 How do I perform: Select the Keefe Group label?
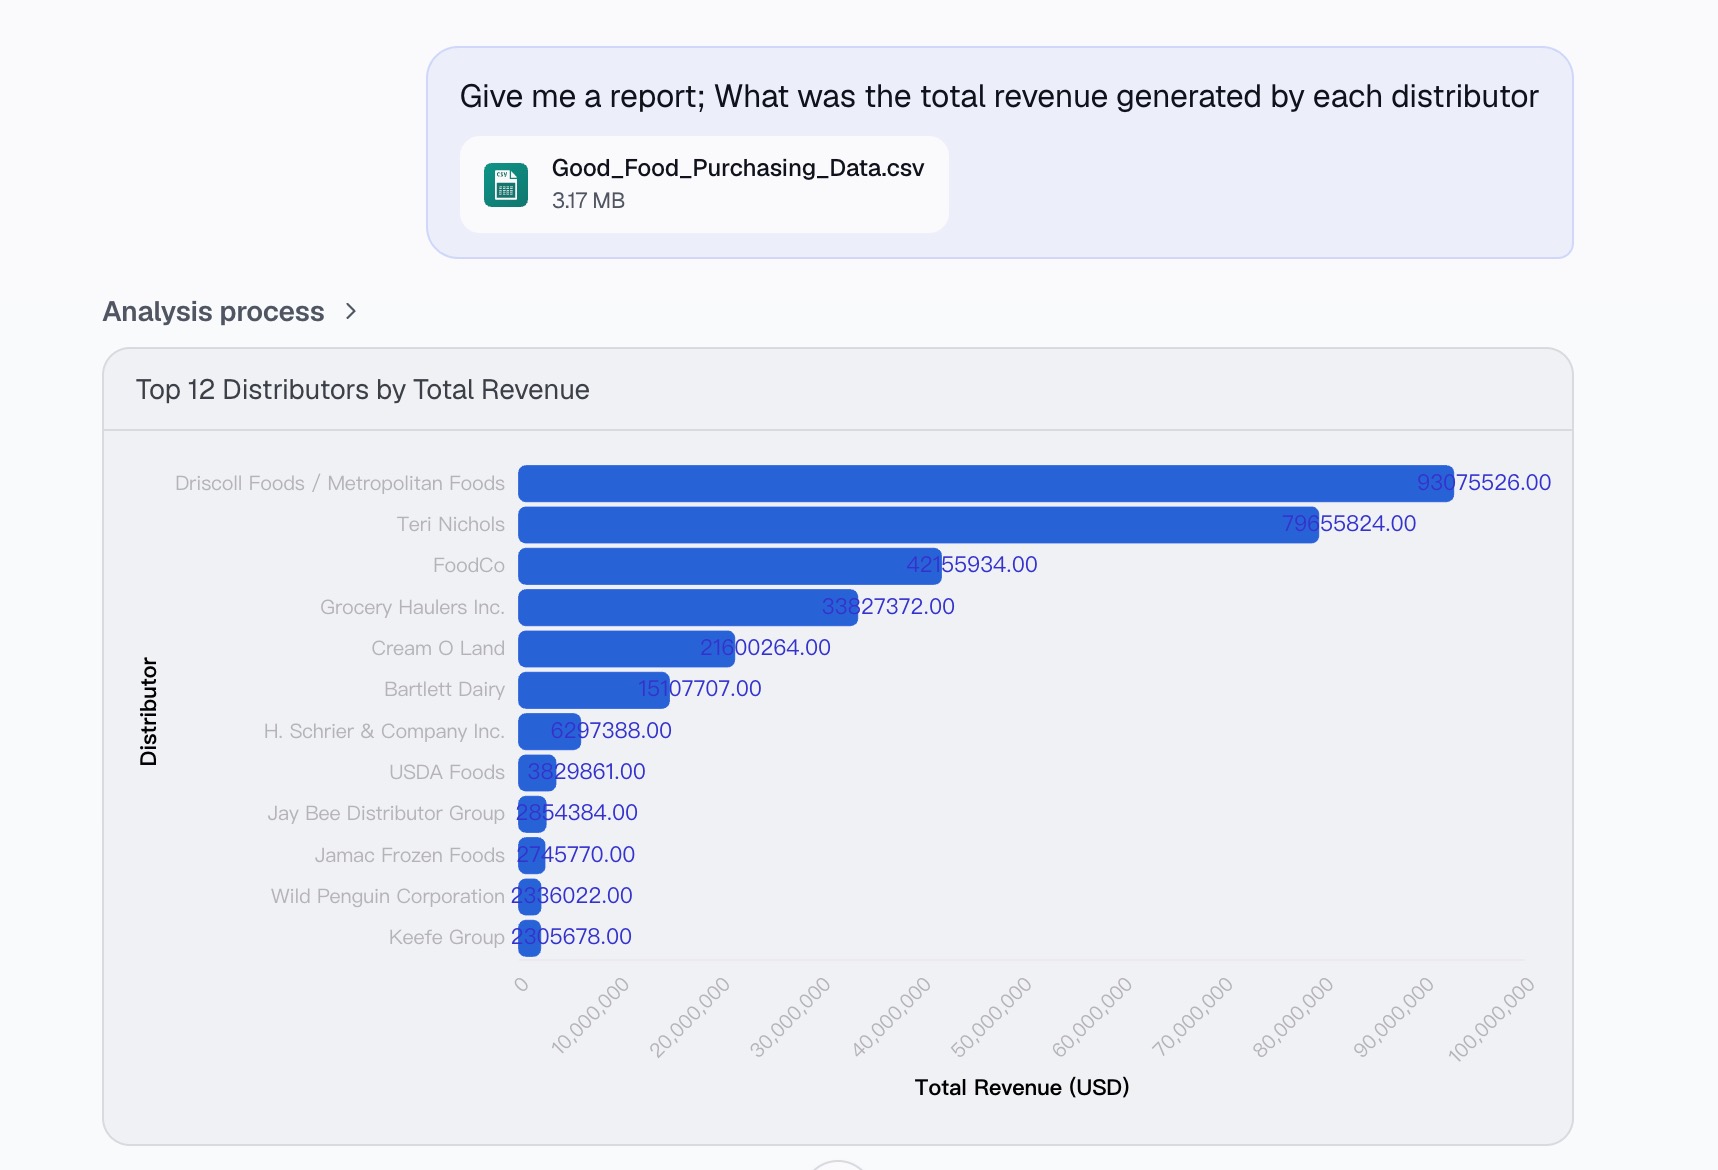click(447, 937)
